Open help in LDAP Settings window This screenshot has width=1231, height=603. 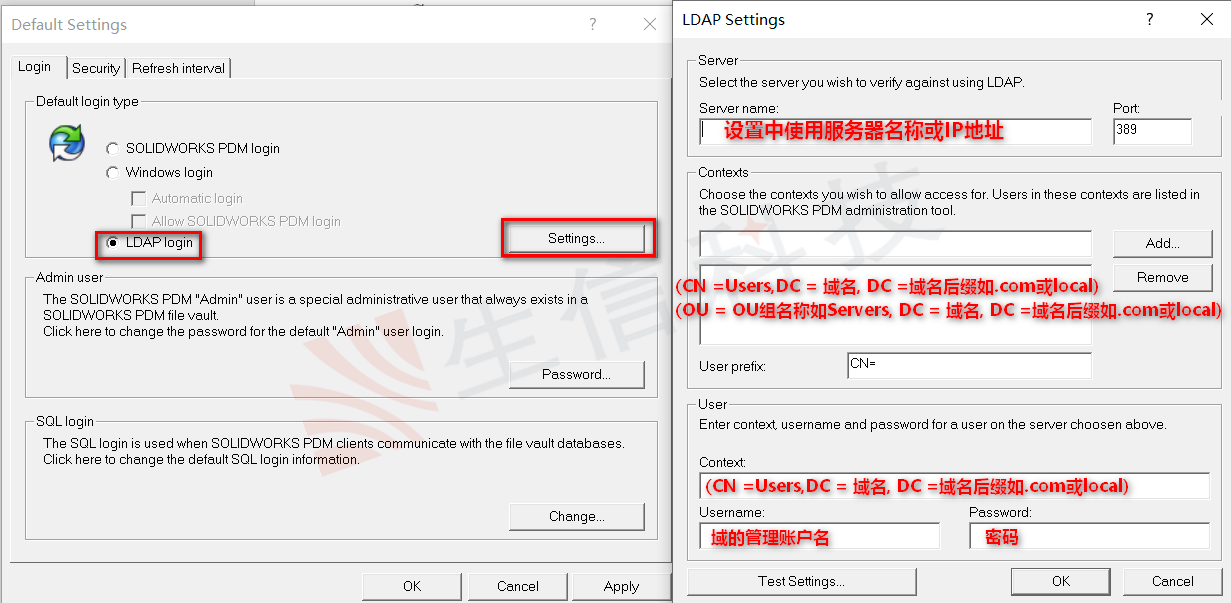pyautogui.click(x=1150, y=19)
